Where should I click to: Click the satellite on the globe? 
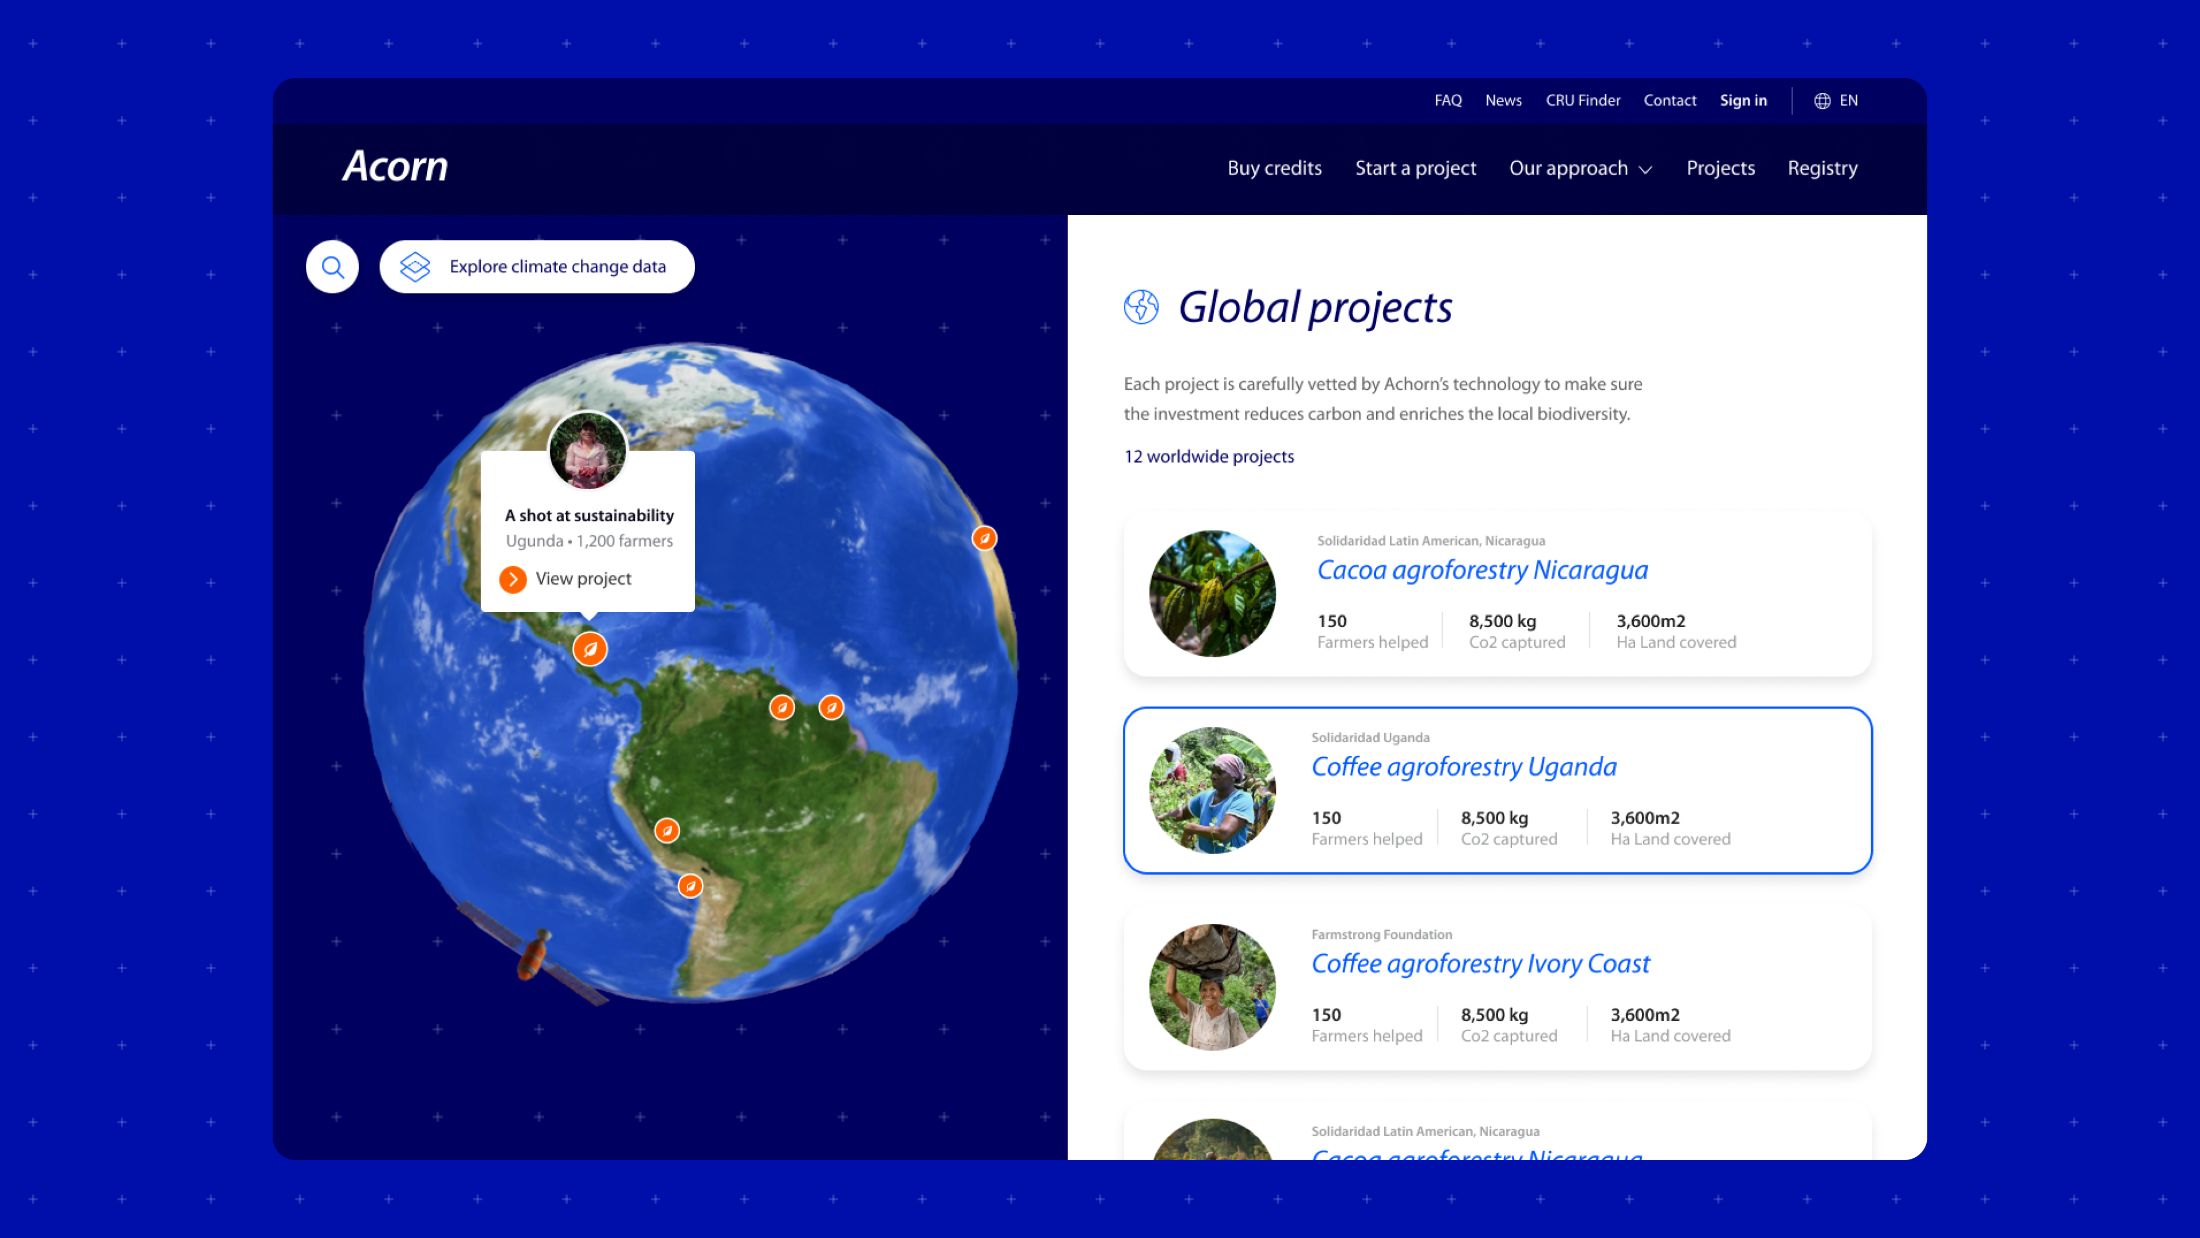tap(532, 953)
